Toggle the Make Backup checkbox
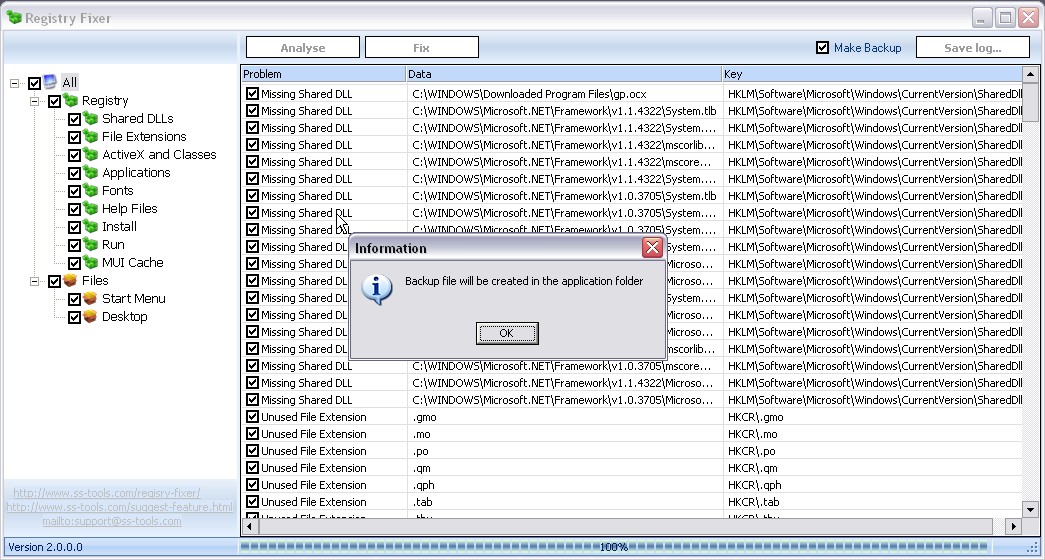 822,47
